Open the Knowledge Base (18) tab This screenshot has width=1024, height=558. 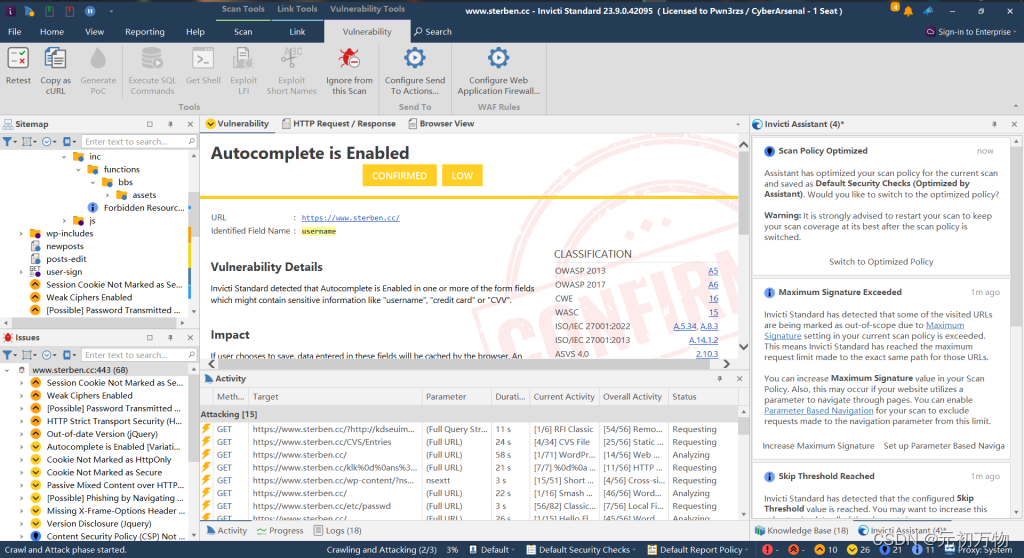(x=801, y=531)
